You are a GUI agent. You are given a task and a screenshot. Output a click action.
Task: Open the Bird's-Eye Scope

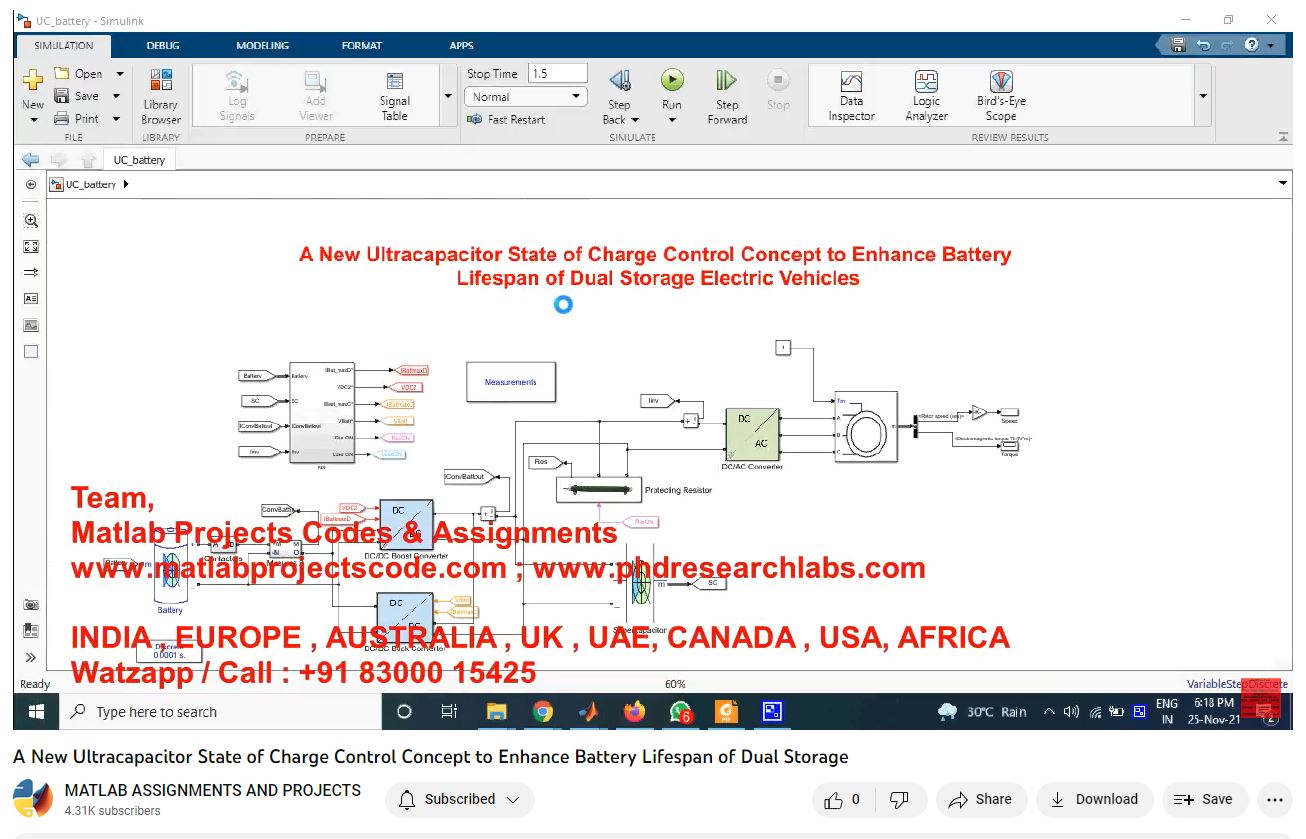tap(1001, 96)
